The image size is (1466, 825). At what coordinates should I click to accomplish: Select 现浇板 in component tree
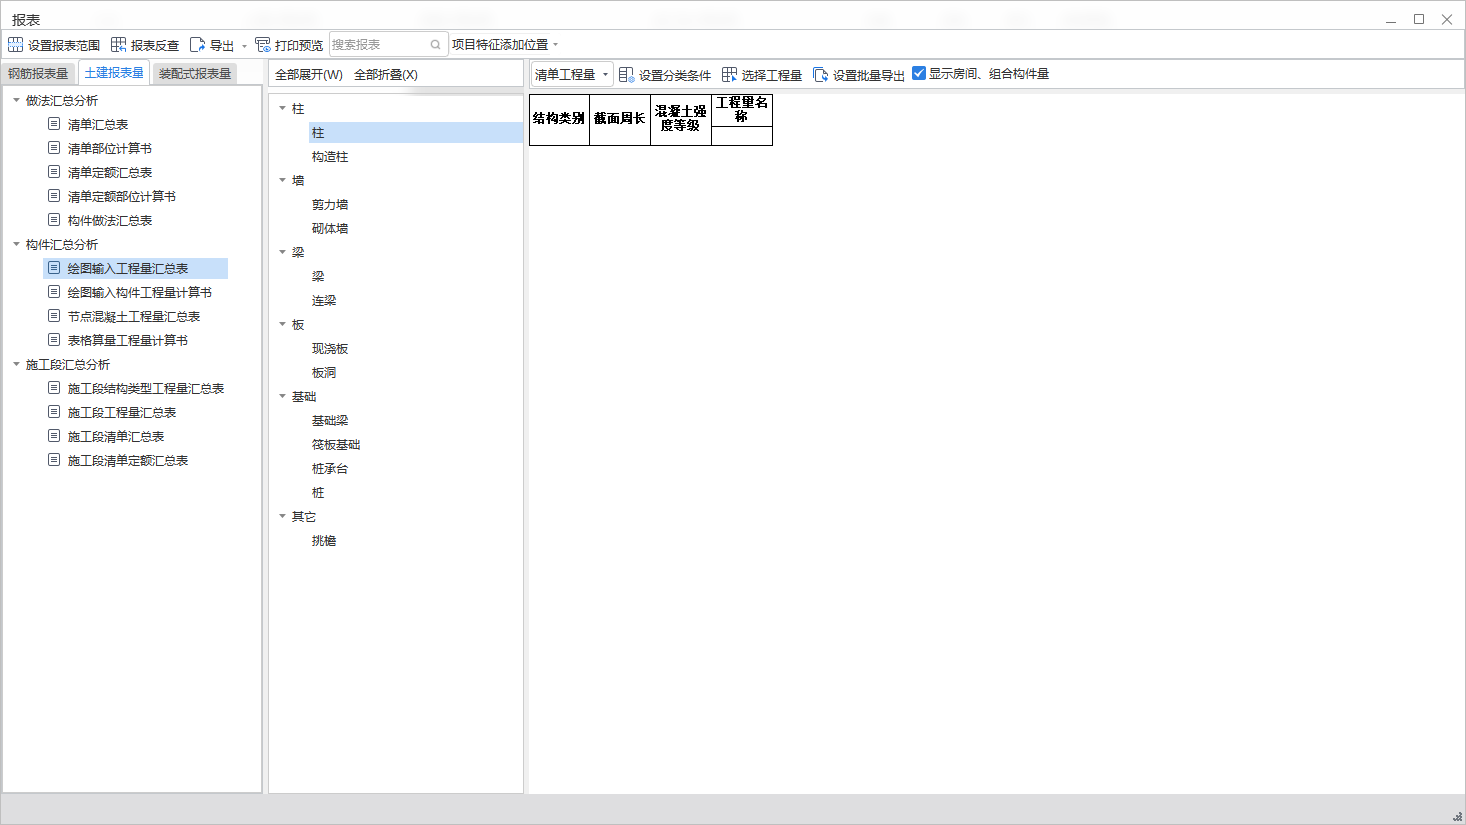point(330,348)
